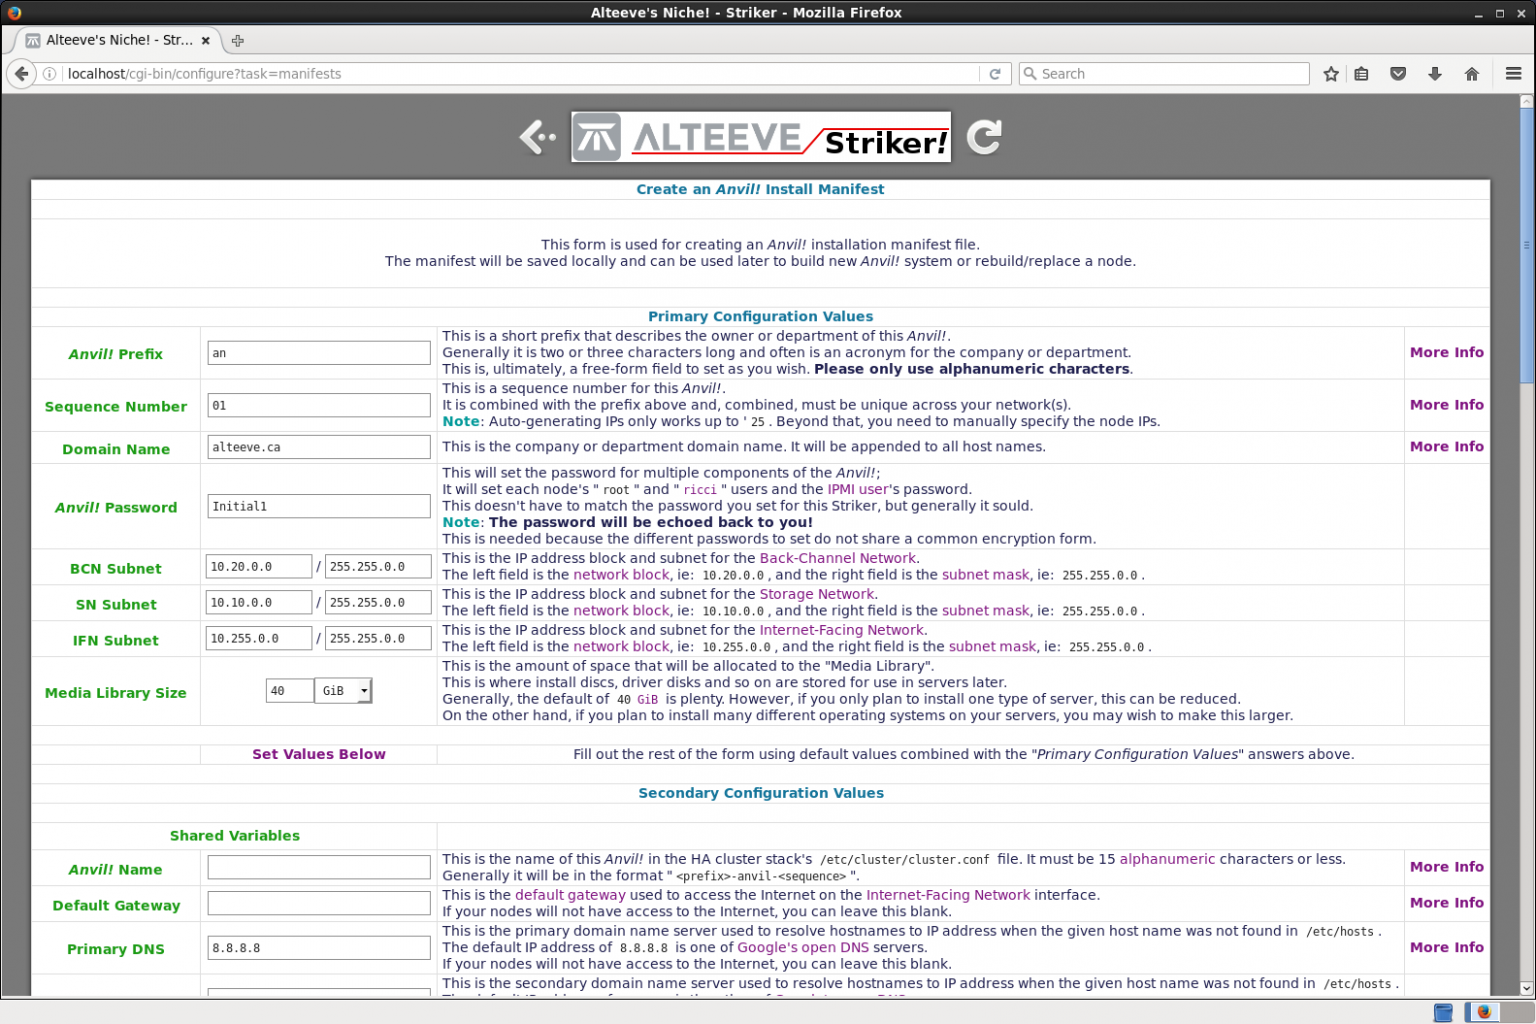
Task: Open Media Library Size unit dropdown
Action: pyautogui.click(x=343, y=691)
